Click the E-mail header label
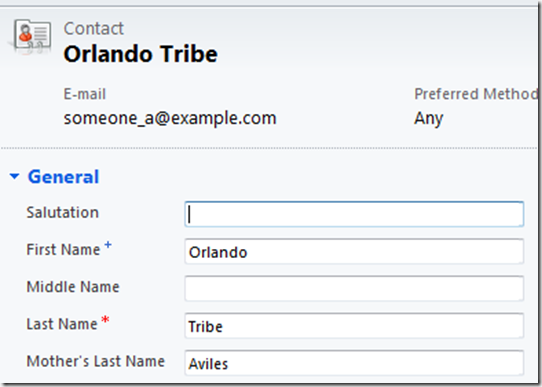This screenshot has width=542, height=387. (x=85, y=94)
